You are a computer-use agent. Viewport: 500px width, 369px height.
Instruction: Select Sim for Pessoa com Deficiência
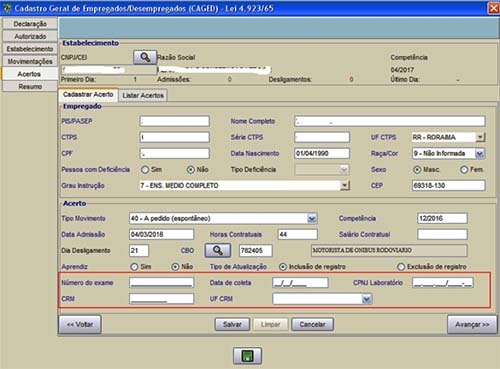tap(145, 170)
